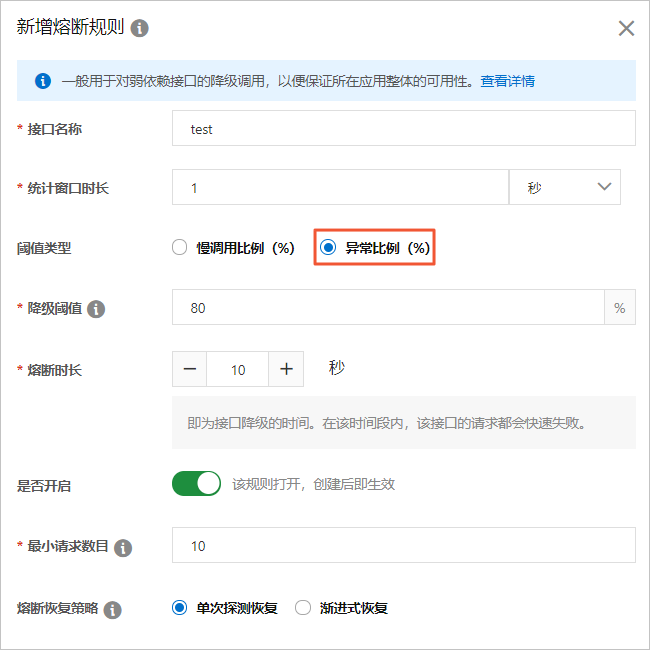Decrease 熔断时长 with the minus button

(189, 369)
